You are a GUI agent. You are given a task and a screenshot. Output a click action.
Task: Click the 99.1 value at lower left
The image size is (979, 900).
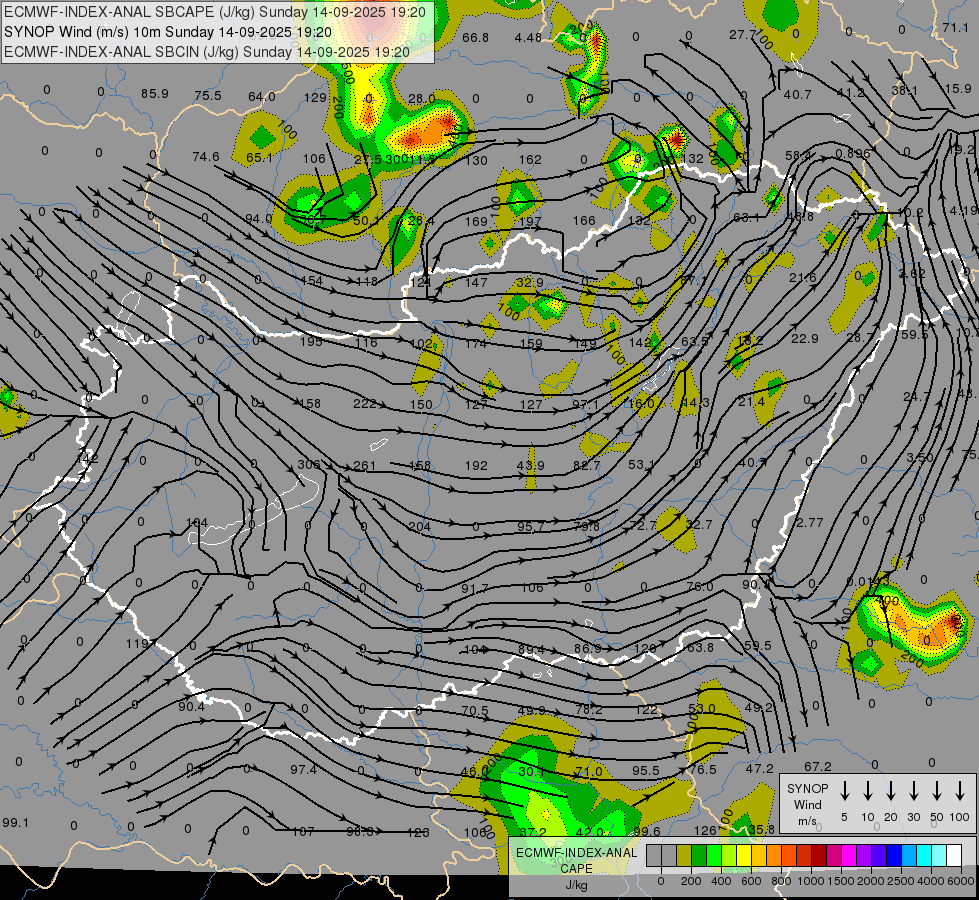(x=16, y=823)
